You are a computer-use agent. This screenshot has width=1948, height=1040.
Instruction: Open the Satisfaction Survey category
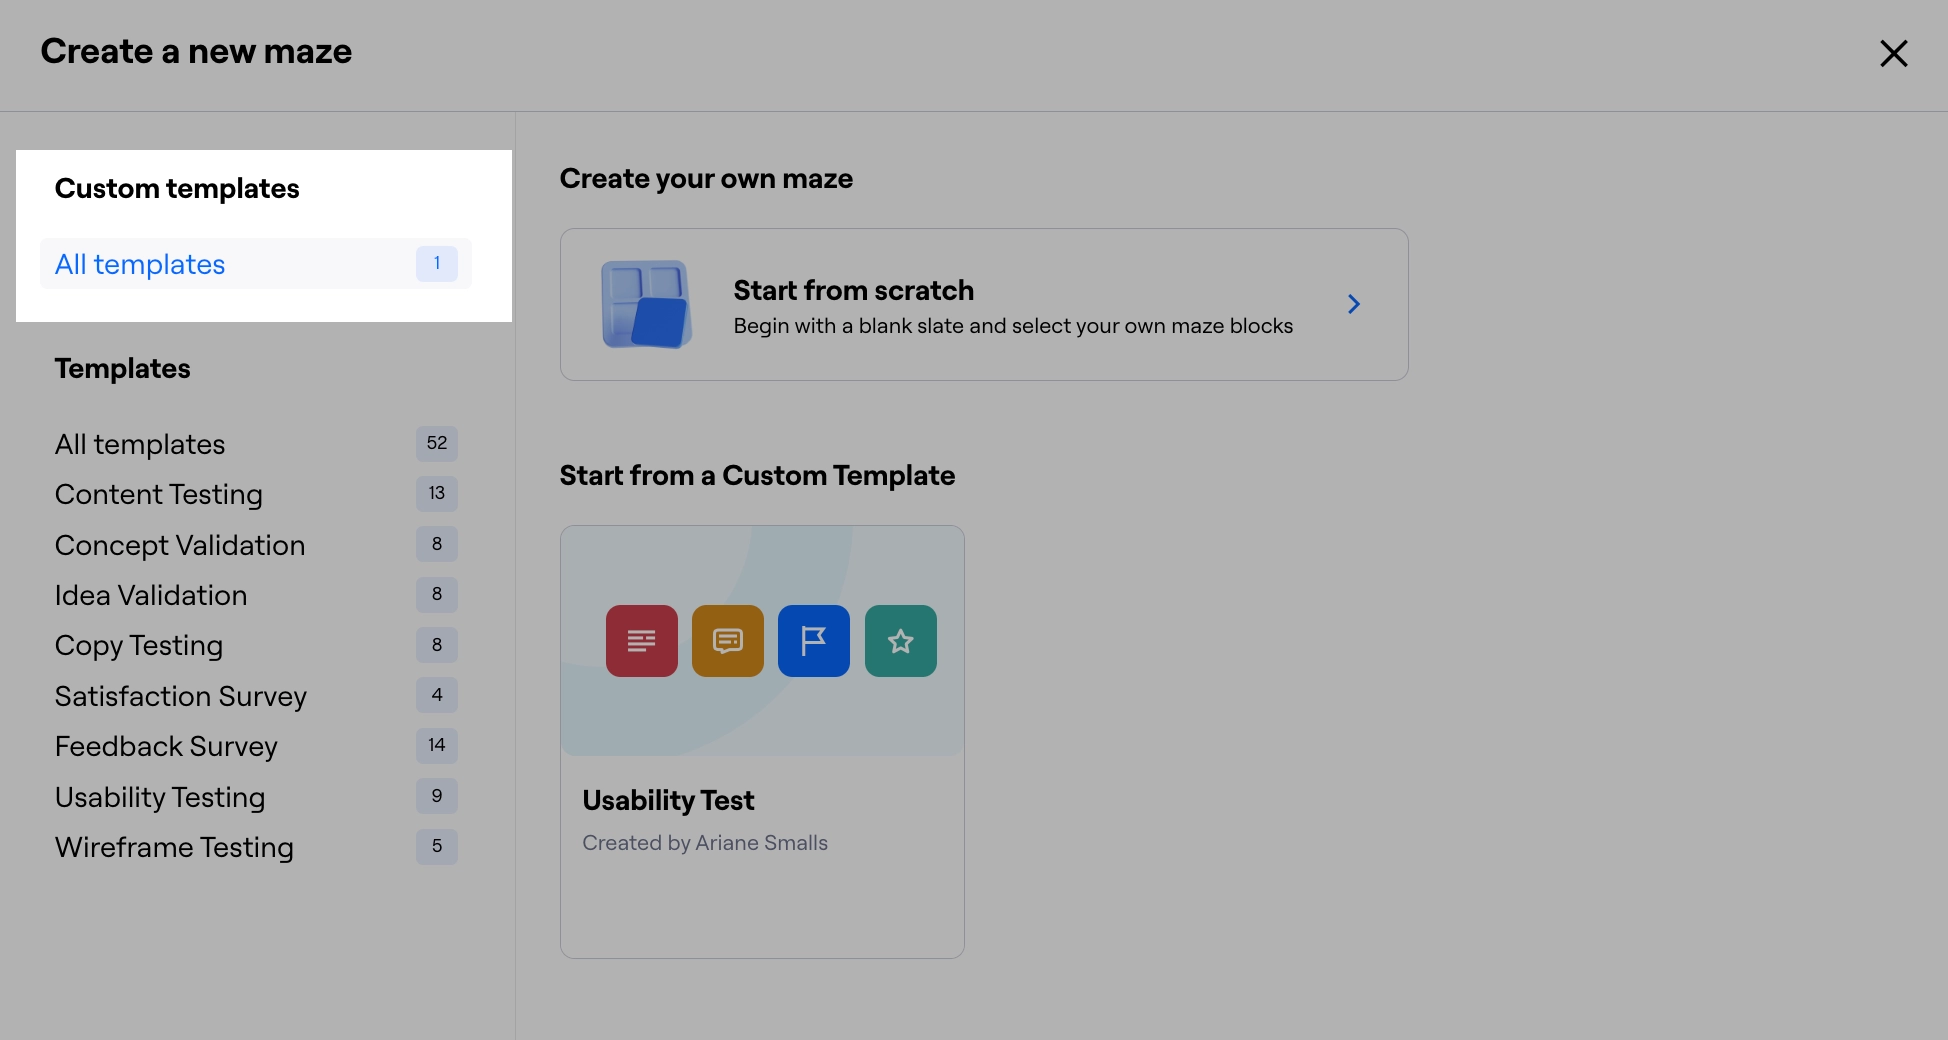(180, 696)
